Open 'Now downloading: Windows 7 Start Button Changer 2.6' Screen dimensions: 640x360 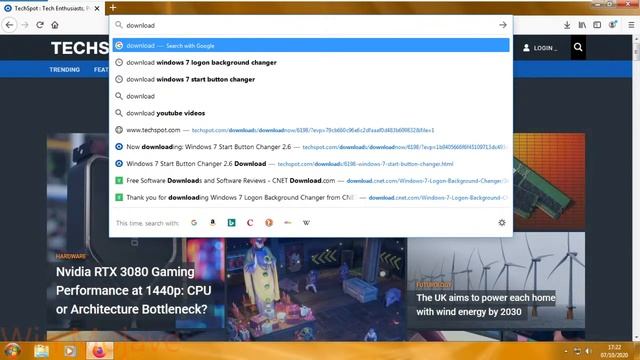tap(311, 147)
